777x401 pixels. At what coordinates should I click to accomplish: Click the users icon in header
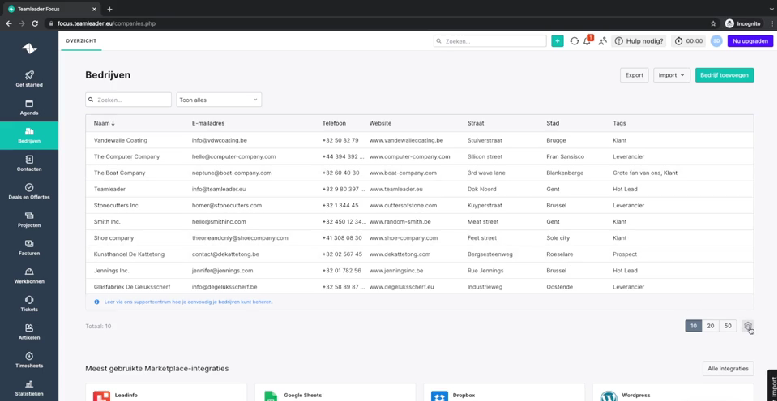click(x=602, y=41)
